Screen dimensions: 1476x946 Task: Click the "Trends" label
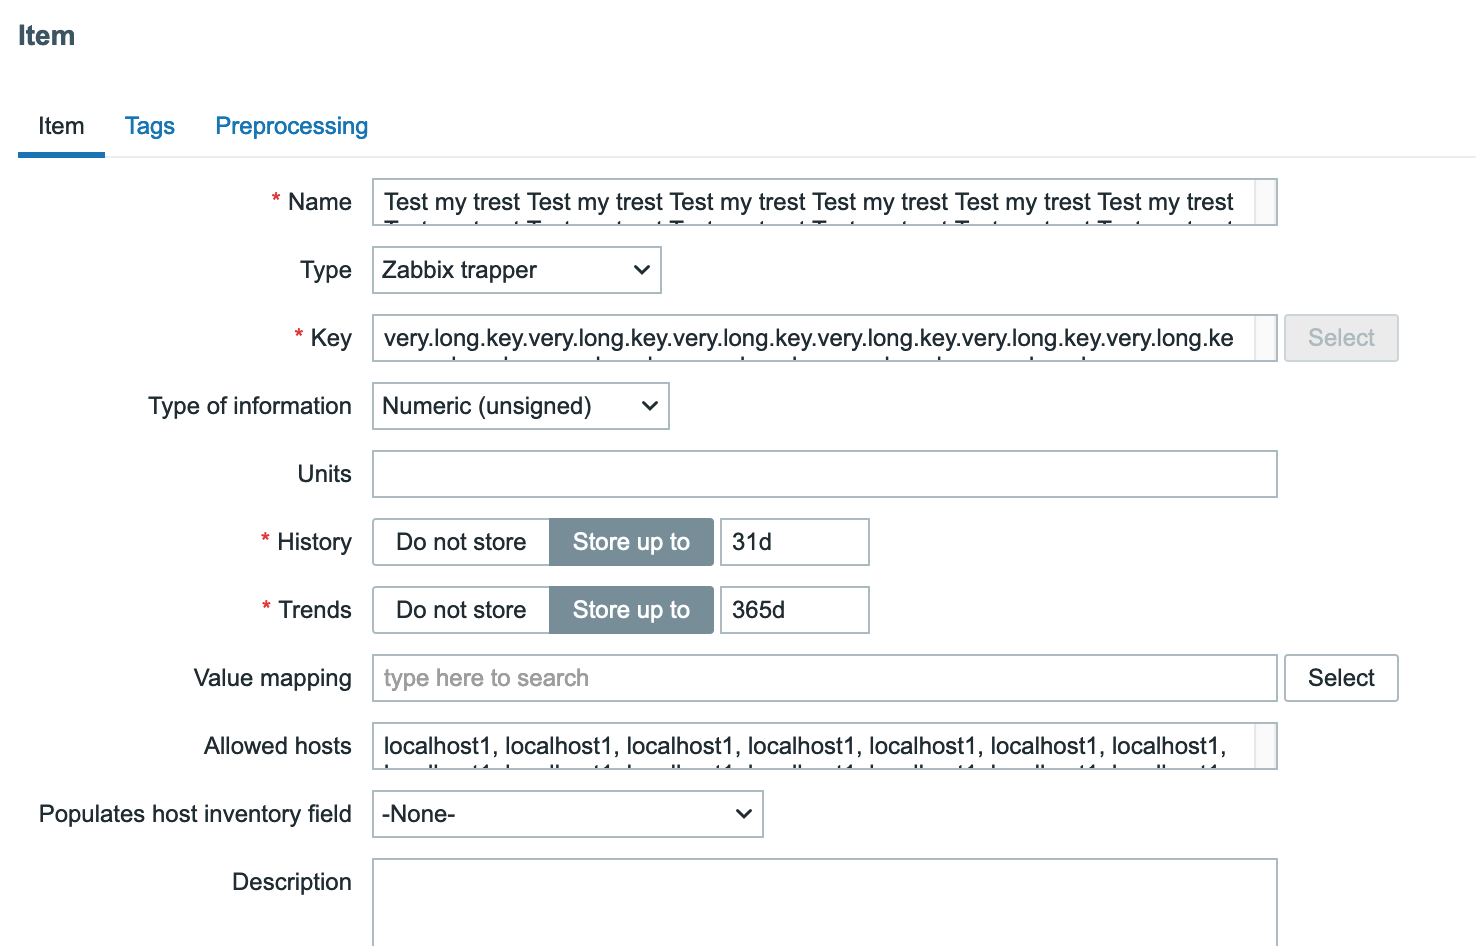click(315, 610)
